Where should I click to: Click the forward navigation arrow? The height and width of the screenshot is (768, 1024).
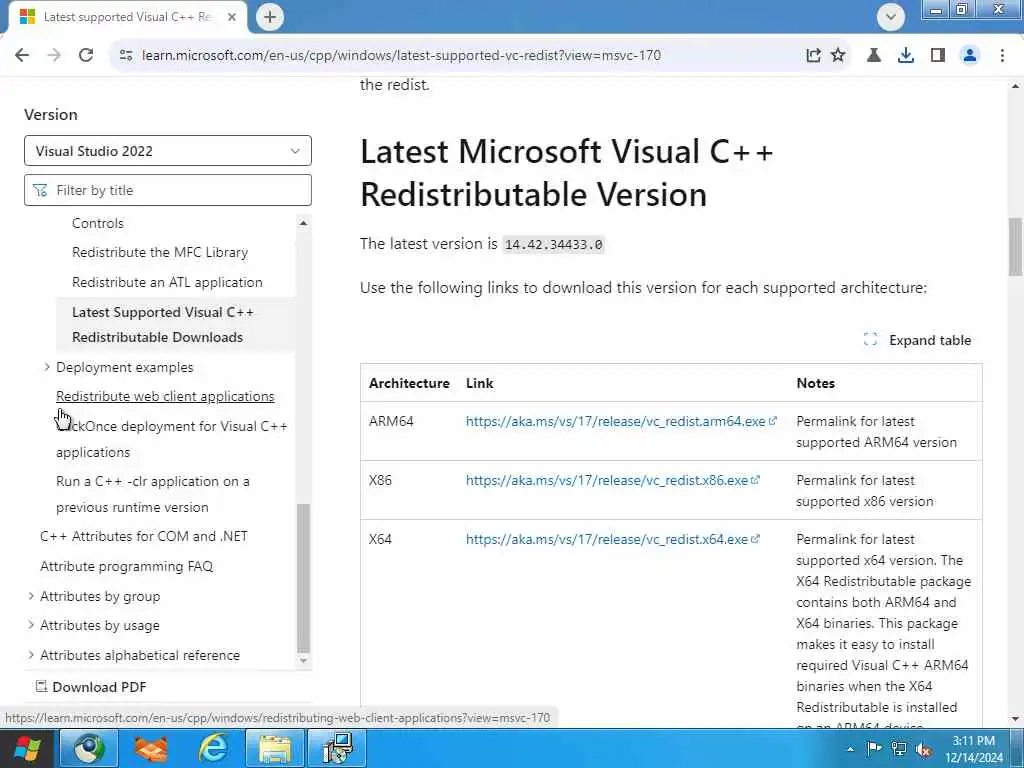pyautogui.click(x=54, y=56)
